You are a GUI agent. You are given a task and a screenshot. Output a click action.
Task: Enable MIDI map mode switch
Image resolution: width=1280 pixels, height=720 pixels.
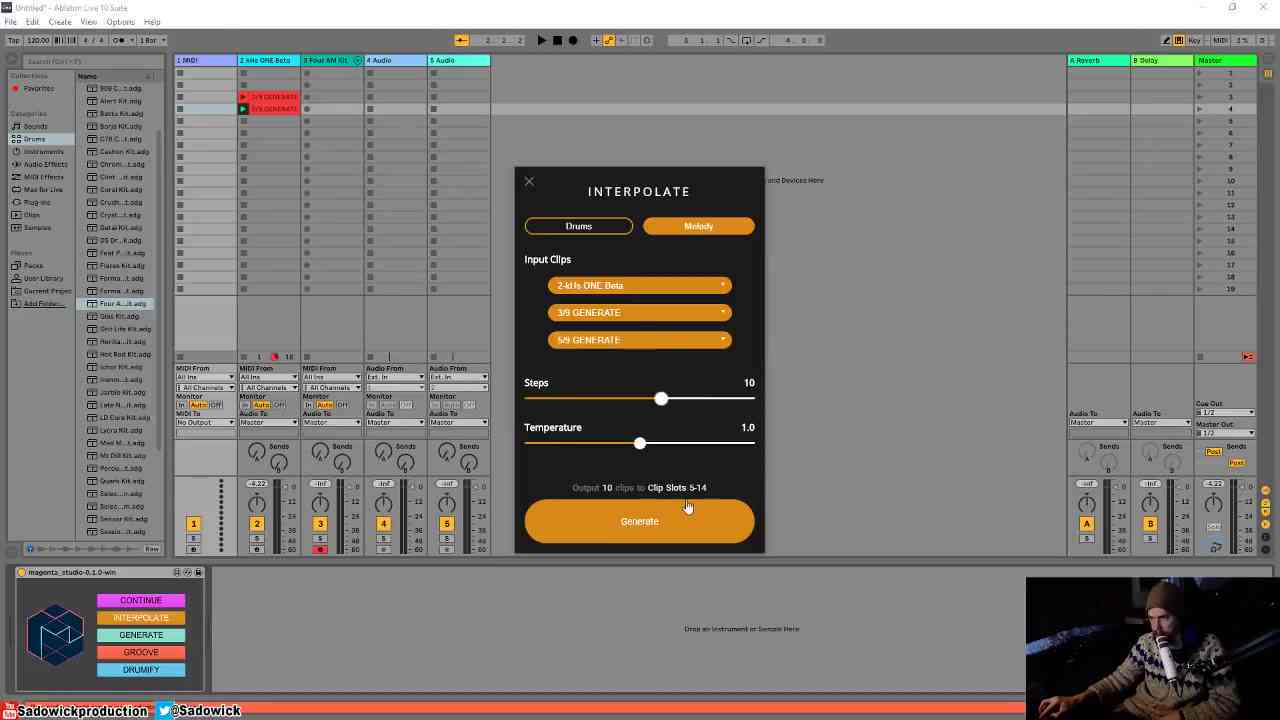click(x=1220, y=40)
